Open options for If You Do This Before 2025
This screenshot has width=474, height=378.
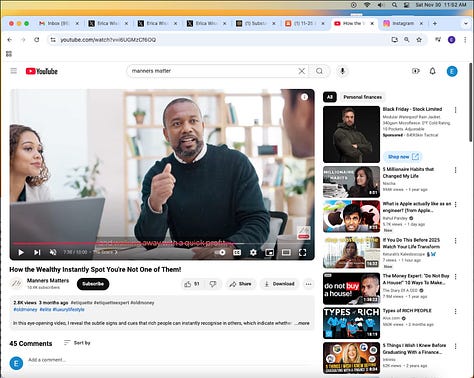pyautogui.click(x=456, y=241)
